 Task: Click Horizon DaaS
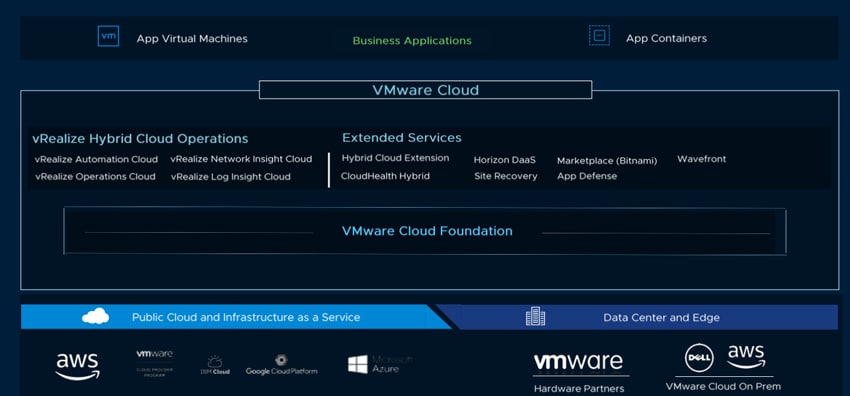pyautogui.click(x=505, y=160)
